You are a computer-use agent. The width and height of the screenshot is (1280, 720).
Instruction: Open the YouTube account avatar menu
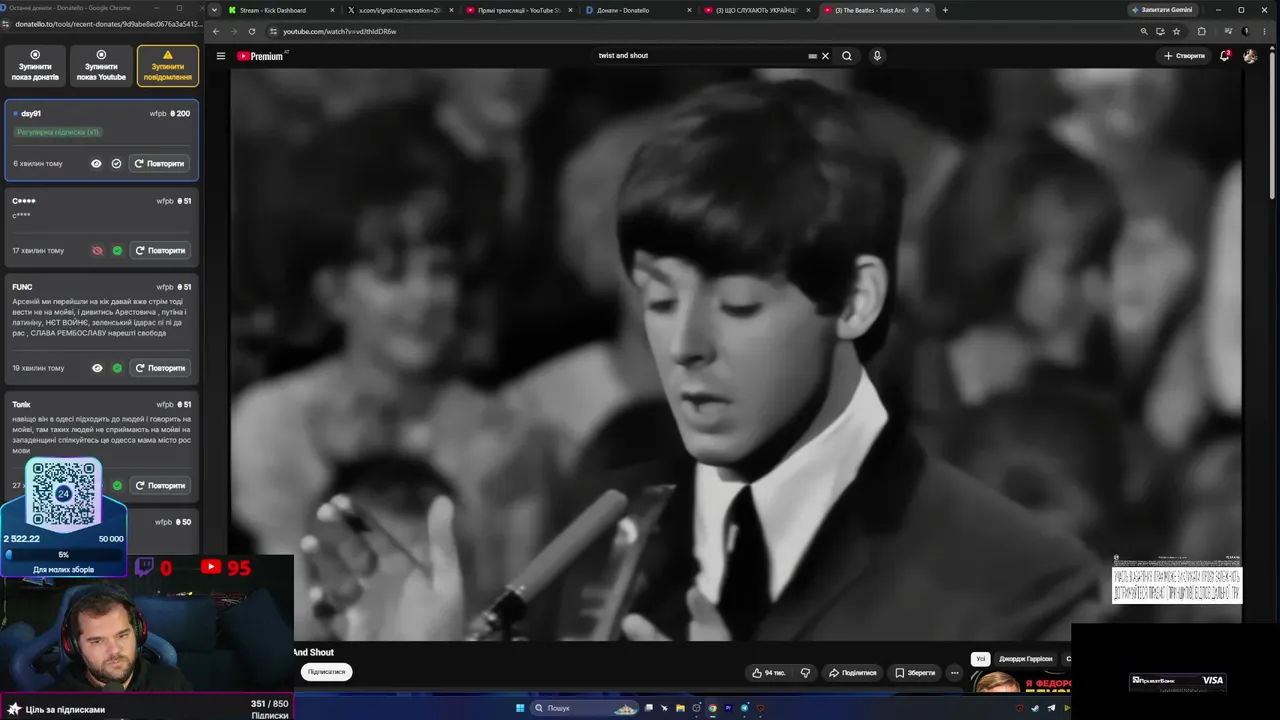1250,56
